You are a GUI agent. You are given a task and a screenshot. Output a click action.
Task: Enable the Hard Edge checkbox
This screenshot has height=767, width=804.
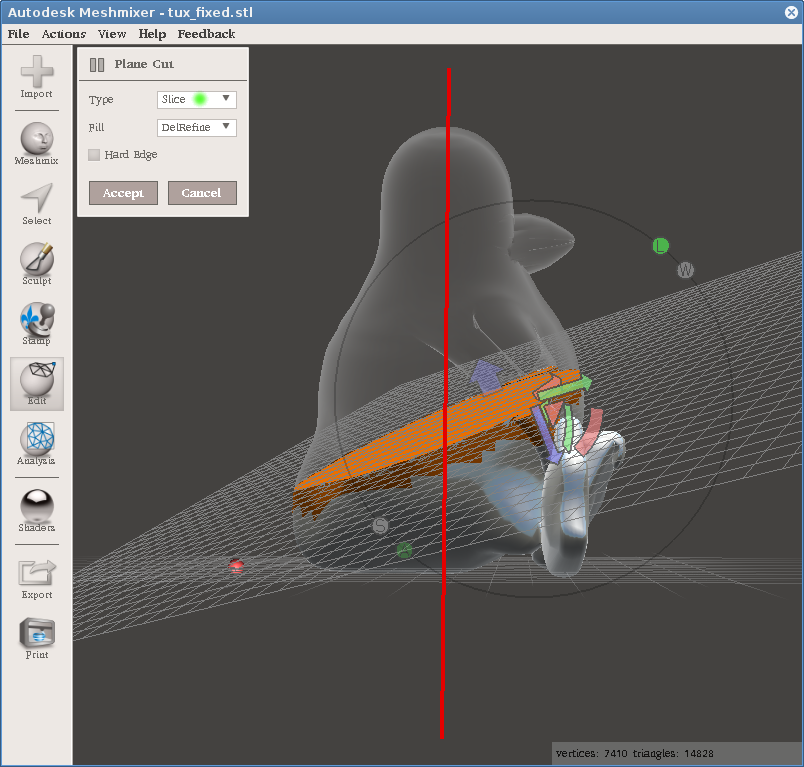[x=94, y=155]
